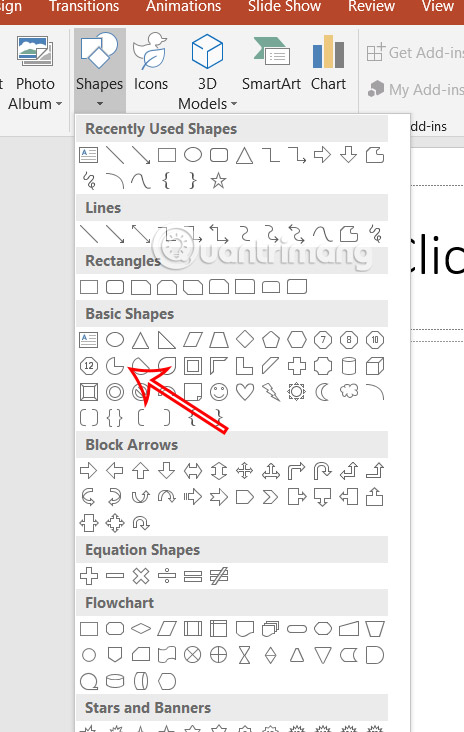Insert the Cloud shape
The image size is (464, 732).
(349, 391)
